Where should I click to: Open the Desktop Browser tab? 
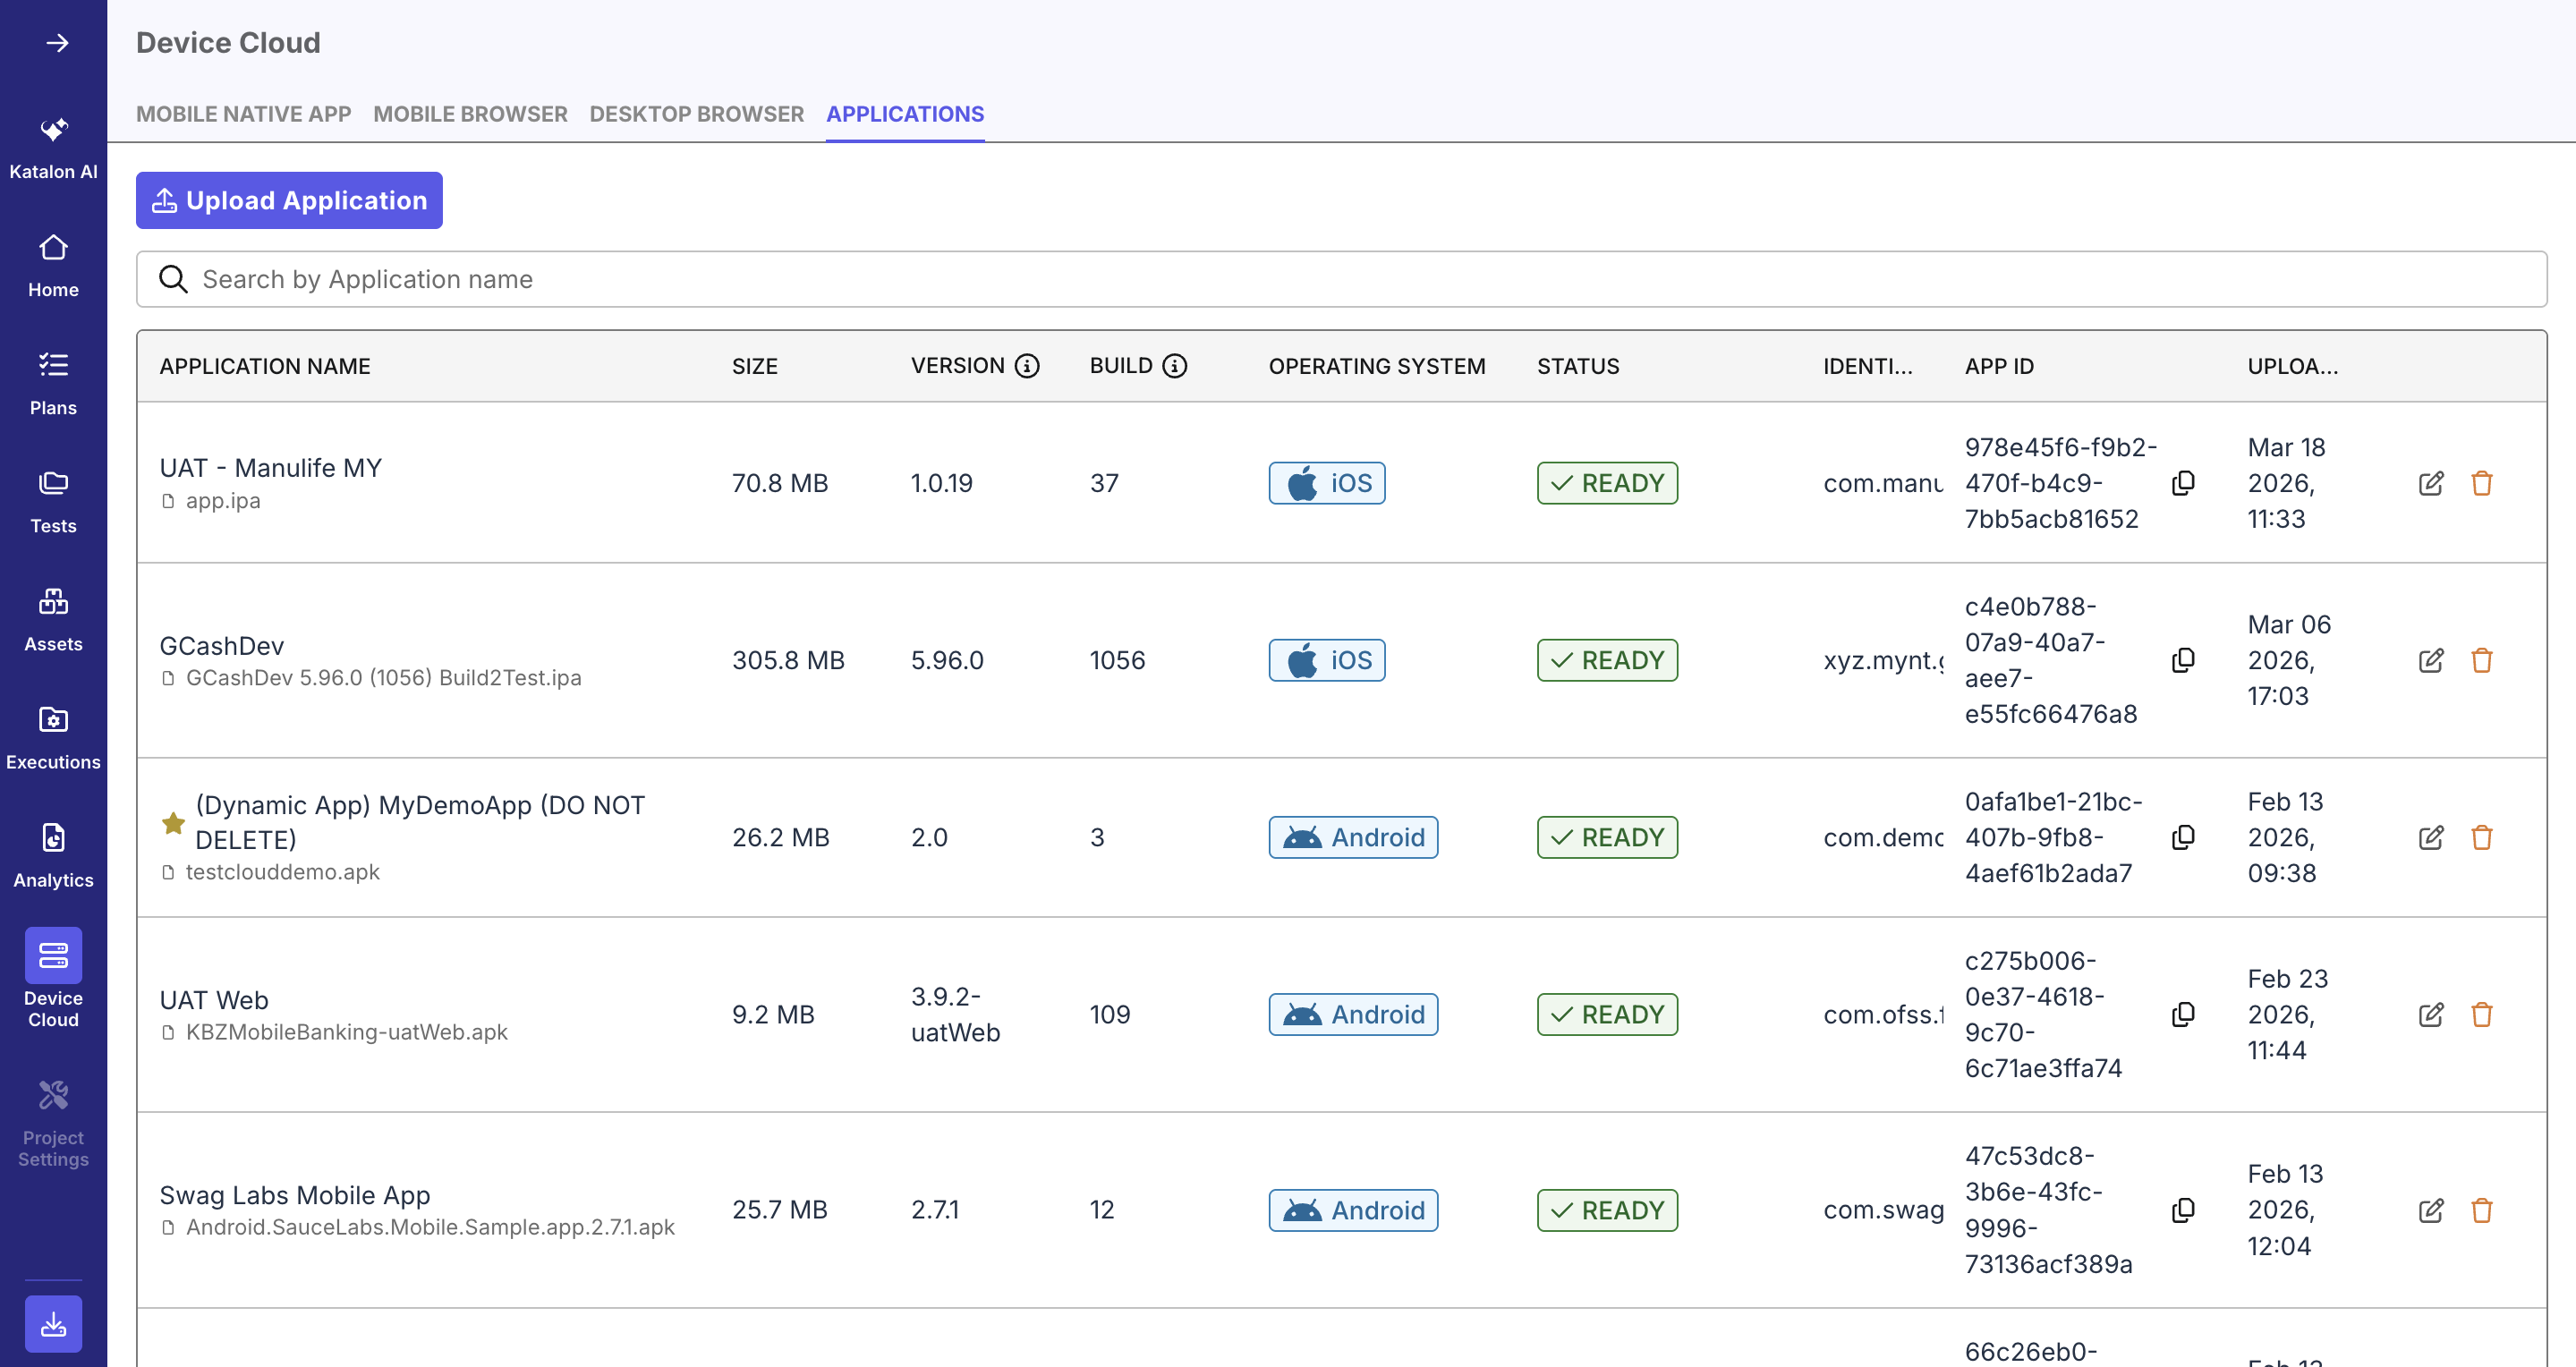696,114
